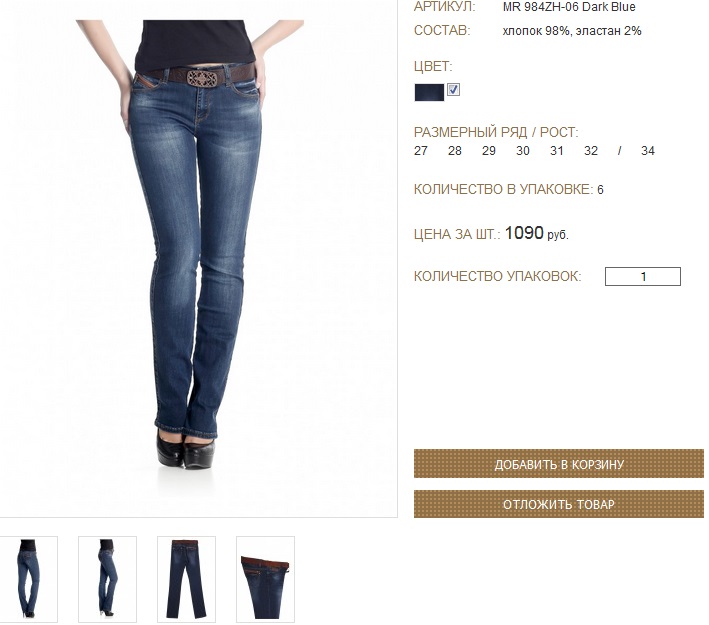
Task: Click the price 1090 руб. text
Action: (536, 233)
